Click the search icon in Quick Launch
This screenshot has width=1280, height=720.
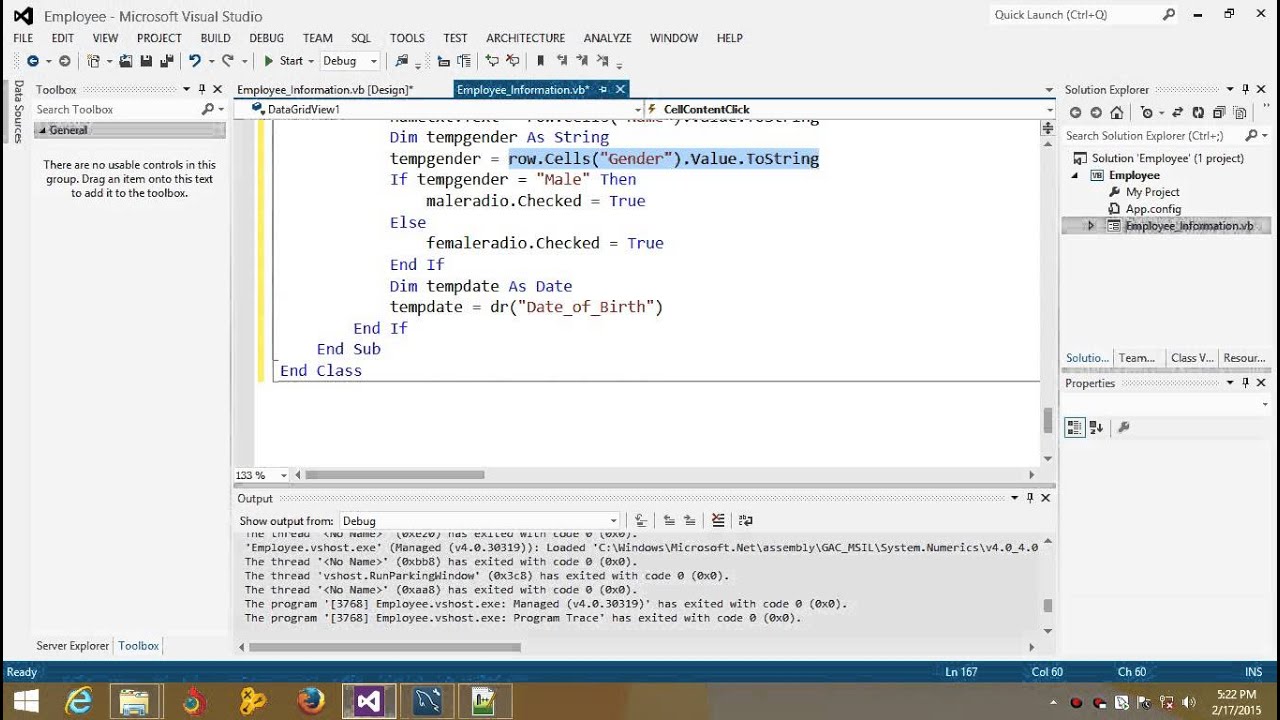(1169, 14)
